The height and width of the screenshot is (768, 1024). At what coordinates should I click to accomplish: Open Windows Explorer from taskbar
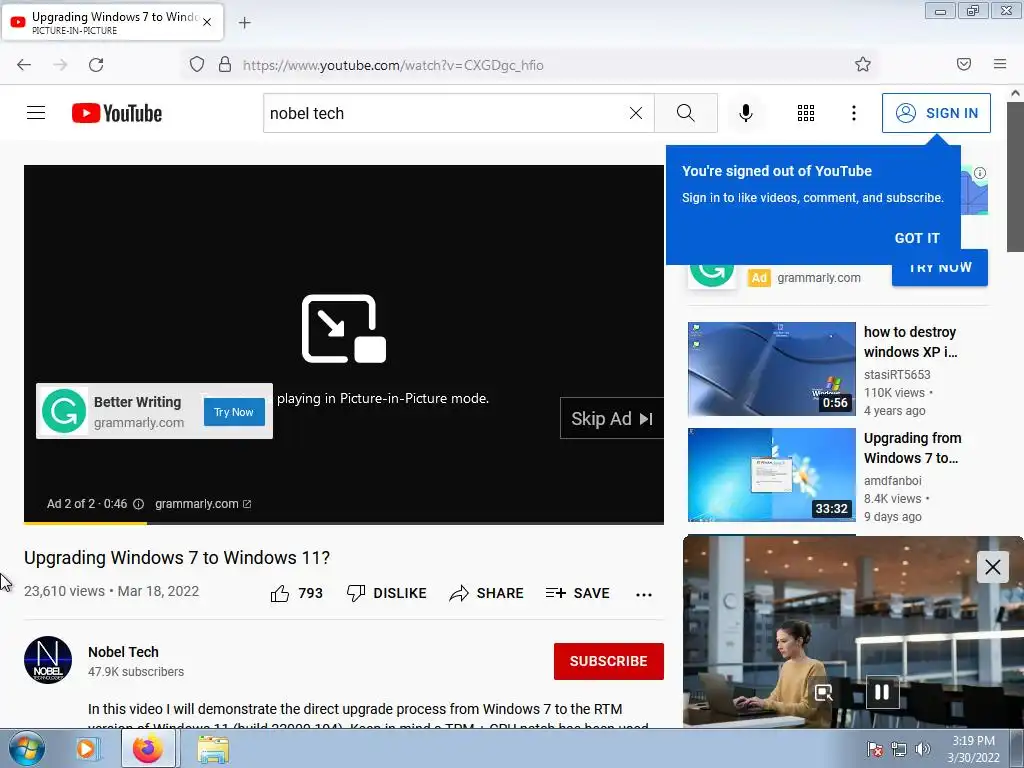(213, 749)
